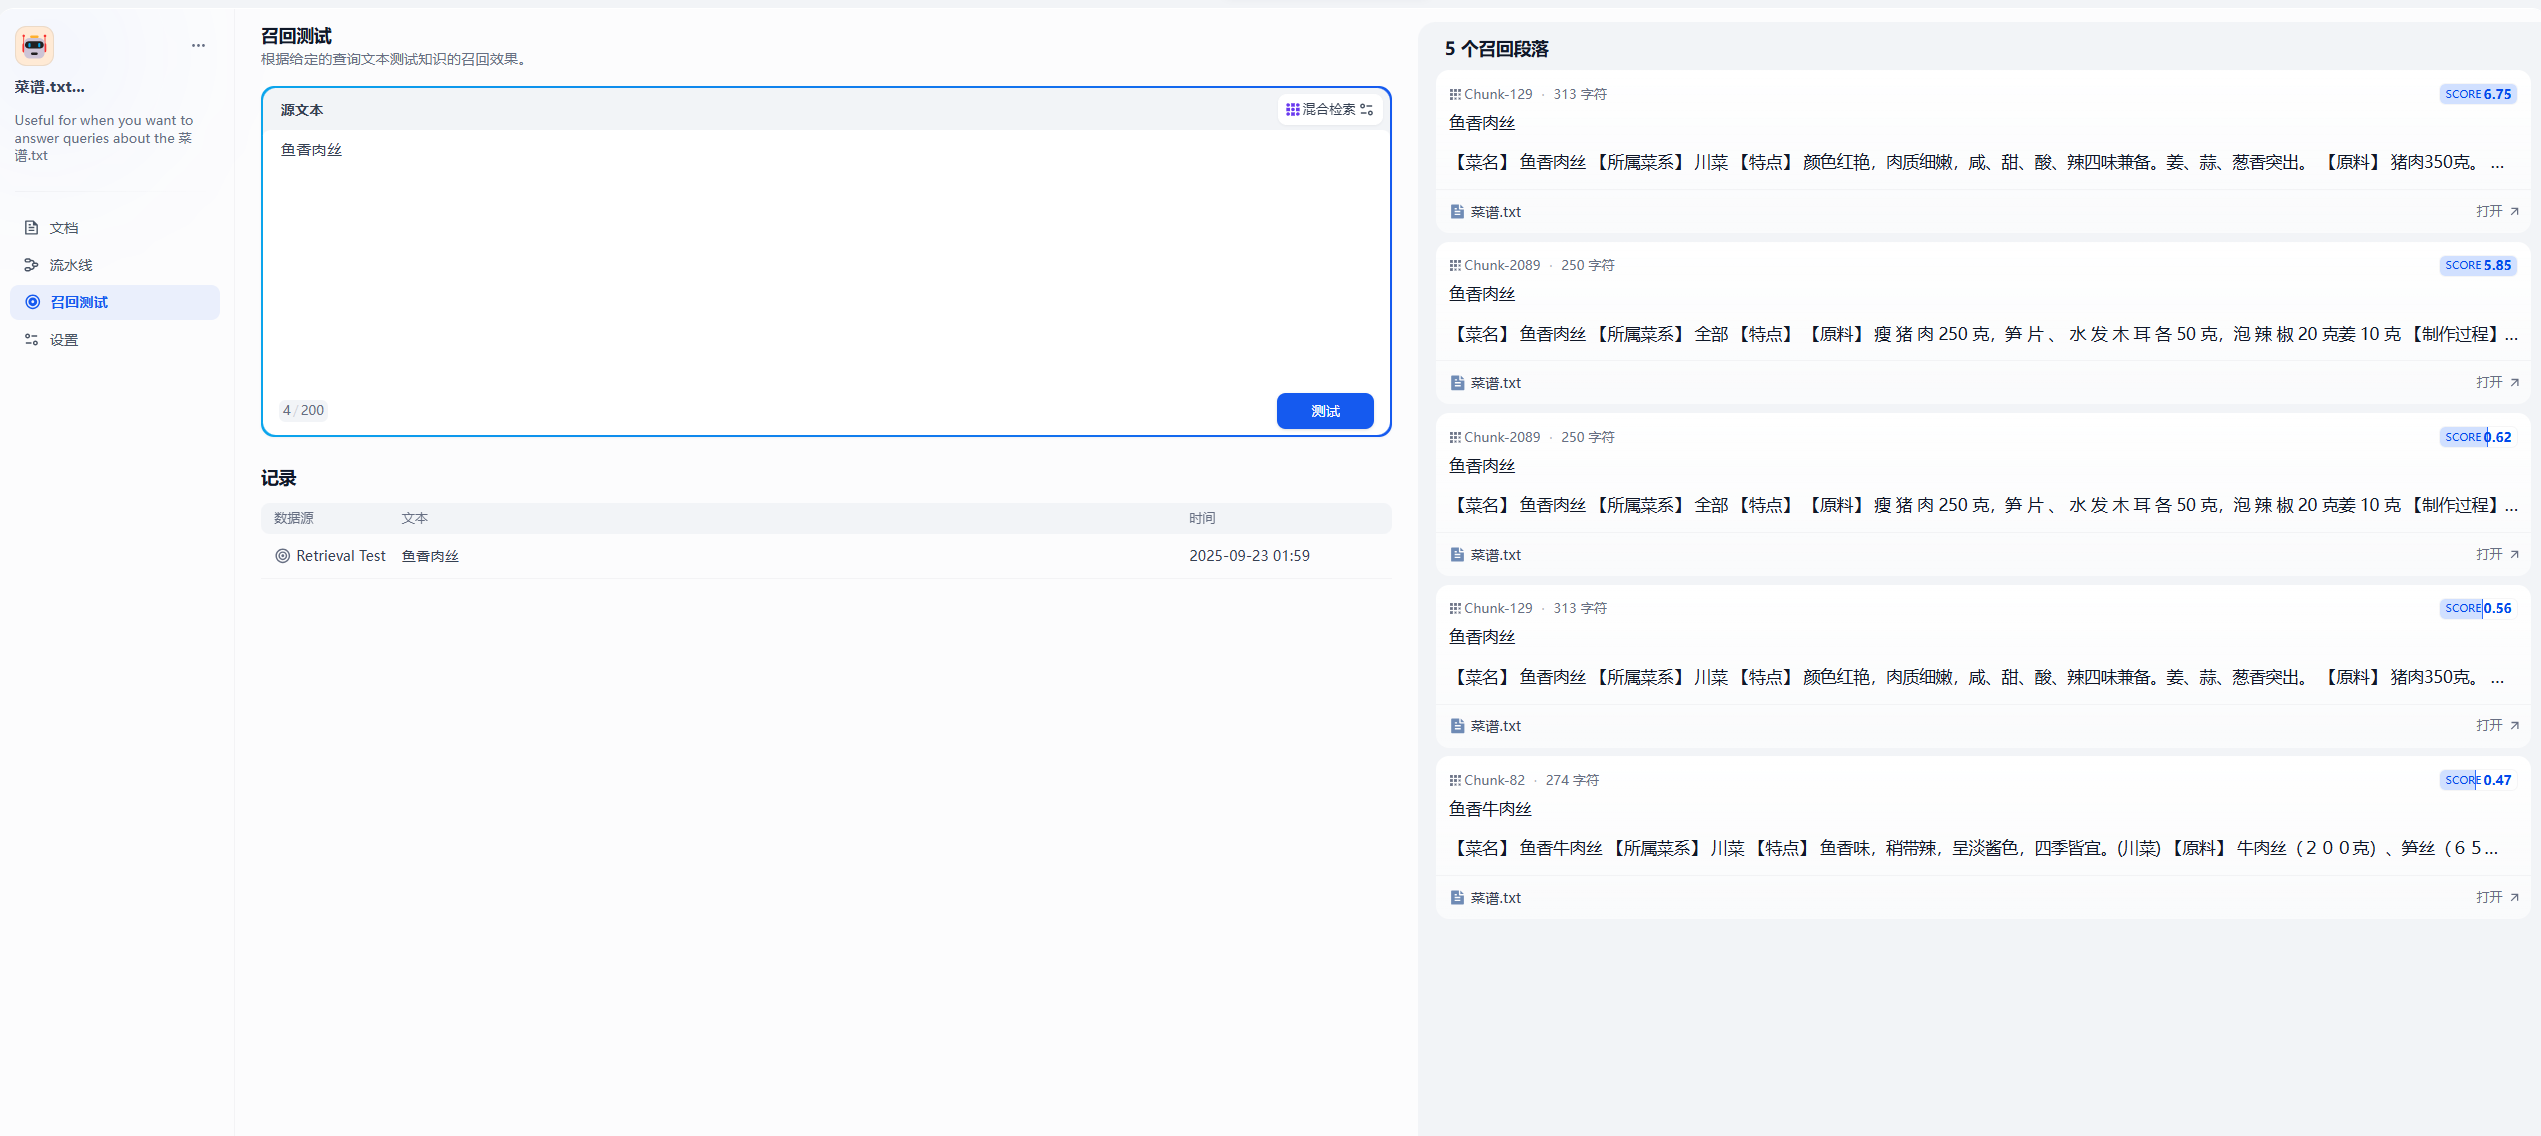Click the SCORE 6.75 badge
Screen dimensions: 2541x1136
[2477, 93]
